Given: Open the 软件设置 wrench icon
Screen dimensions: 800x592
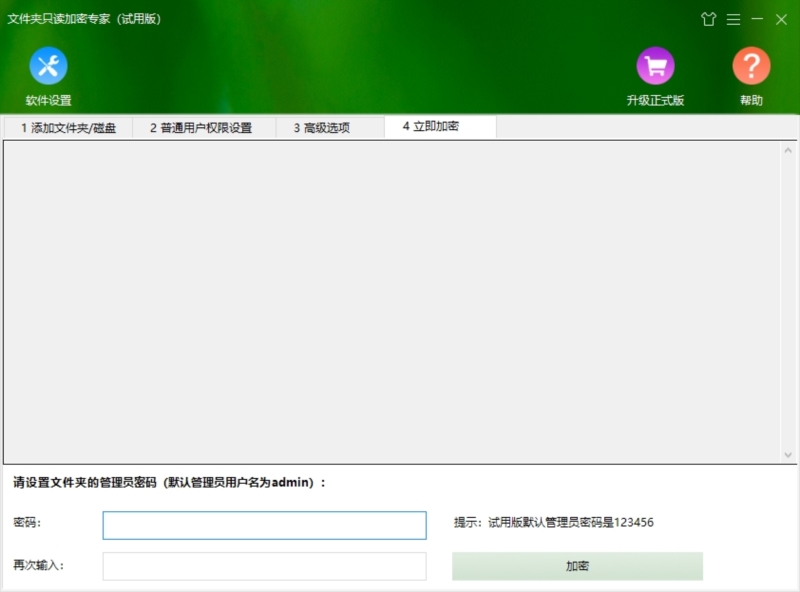Looking at the screenshot, I should (x=48, y=66).
